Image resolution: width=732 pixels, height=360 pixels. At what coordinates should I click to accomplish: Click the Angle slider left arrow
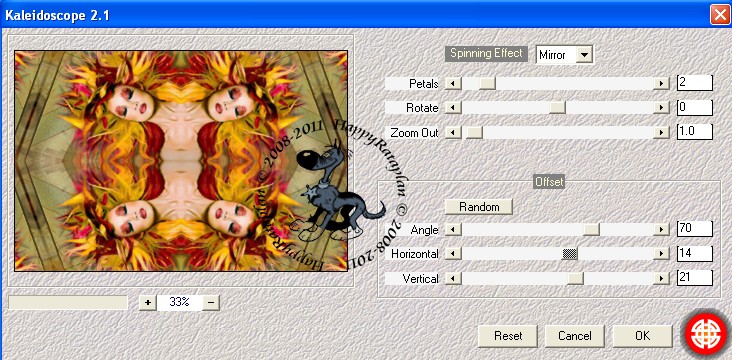point(453,229)
